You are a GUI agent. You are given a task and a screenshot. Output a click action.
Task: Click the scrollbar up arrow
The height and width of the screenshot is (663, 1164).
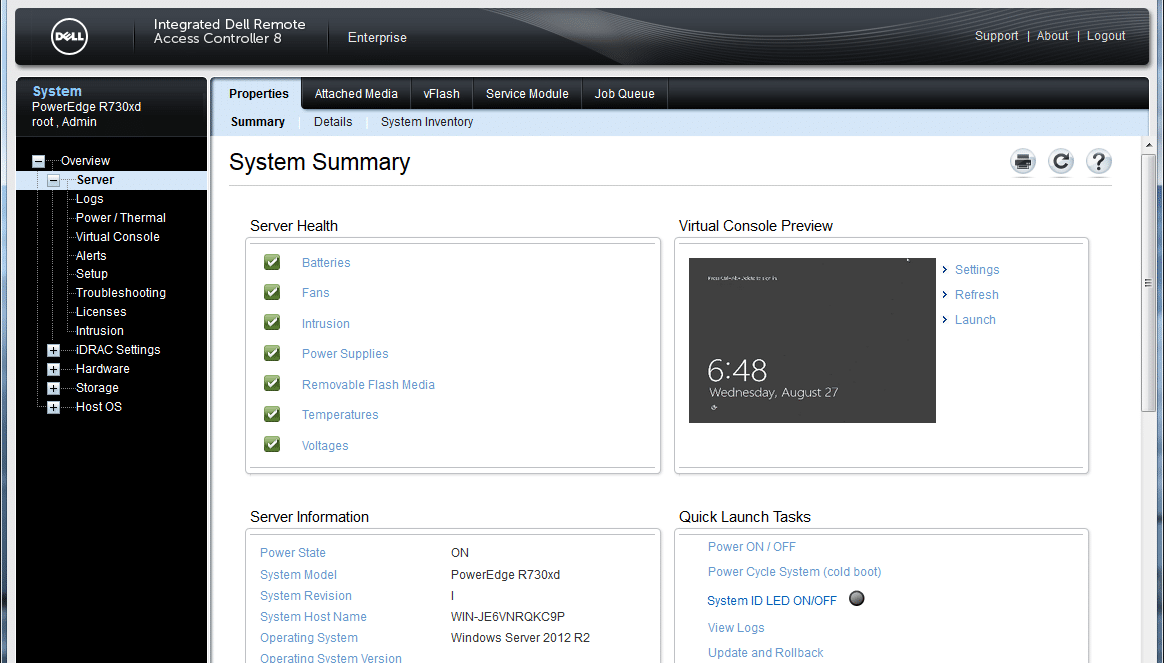[x=1149, y=146]
